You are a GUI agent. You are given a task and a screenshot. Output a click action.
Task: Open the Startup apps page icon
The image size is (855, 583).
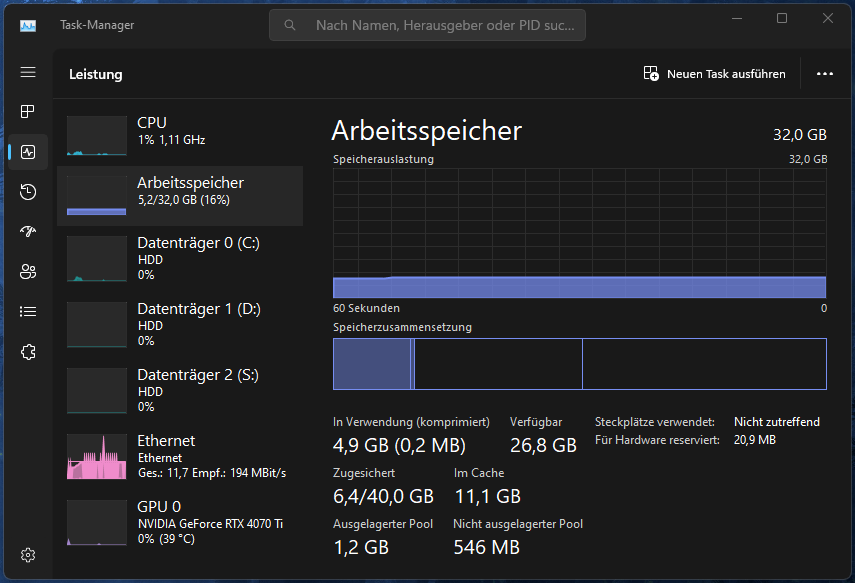click(x=28, y=232)
